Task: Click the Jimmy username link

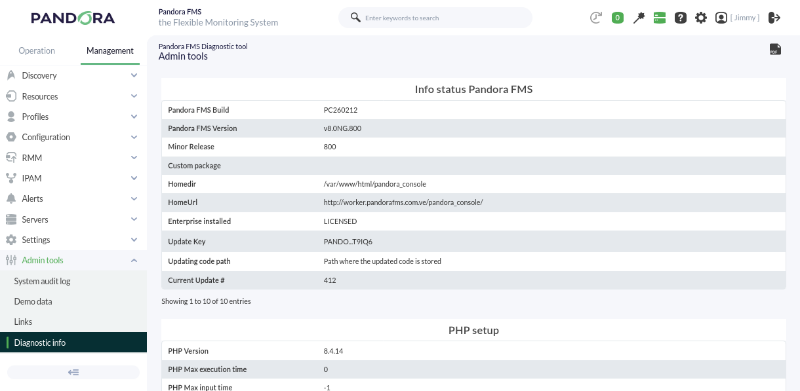Action: 745,18
